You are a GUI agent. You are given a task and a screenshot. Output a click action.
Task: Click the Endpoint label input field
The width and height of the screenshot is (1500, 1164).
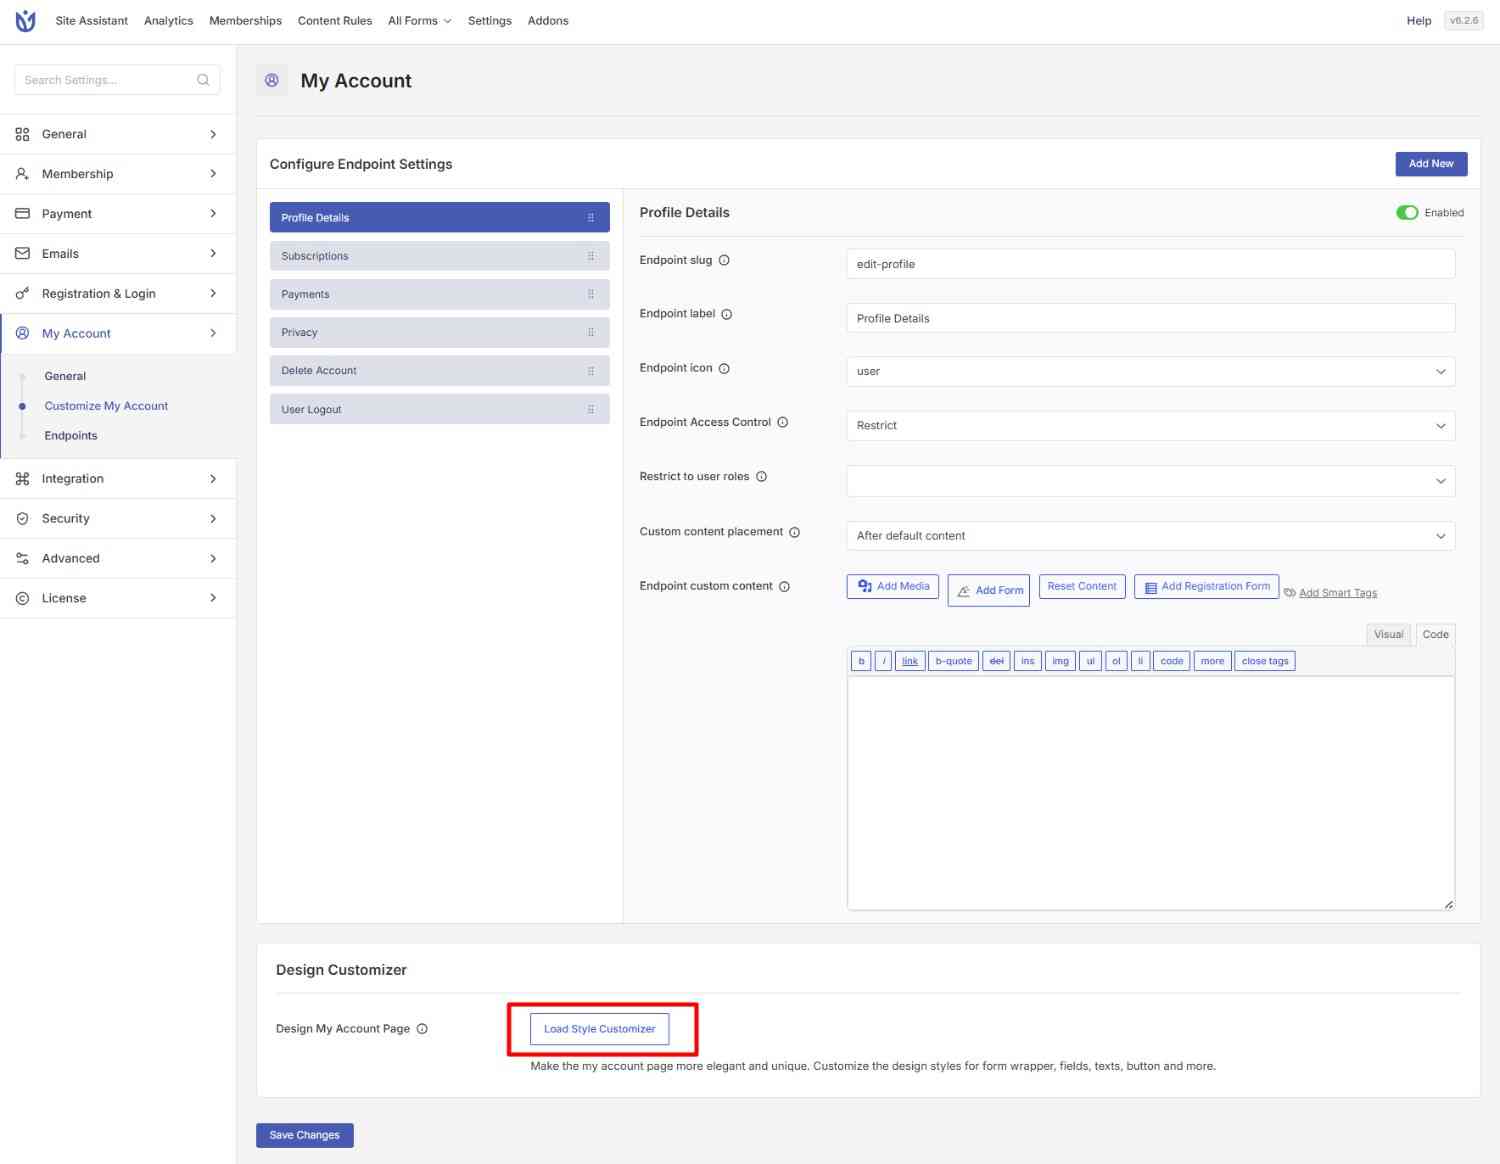coord(1150,318)
